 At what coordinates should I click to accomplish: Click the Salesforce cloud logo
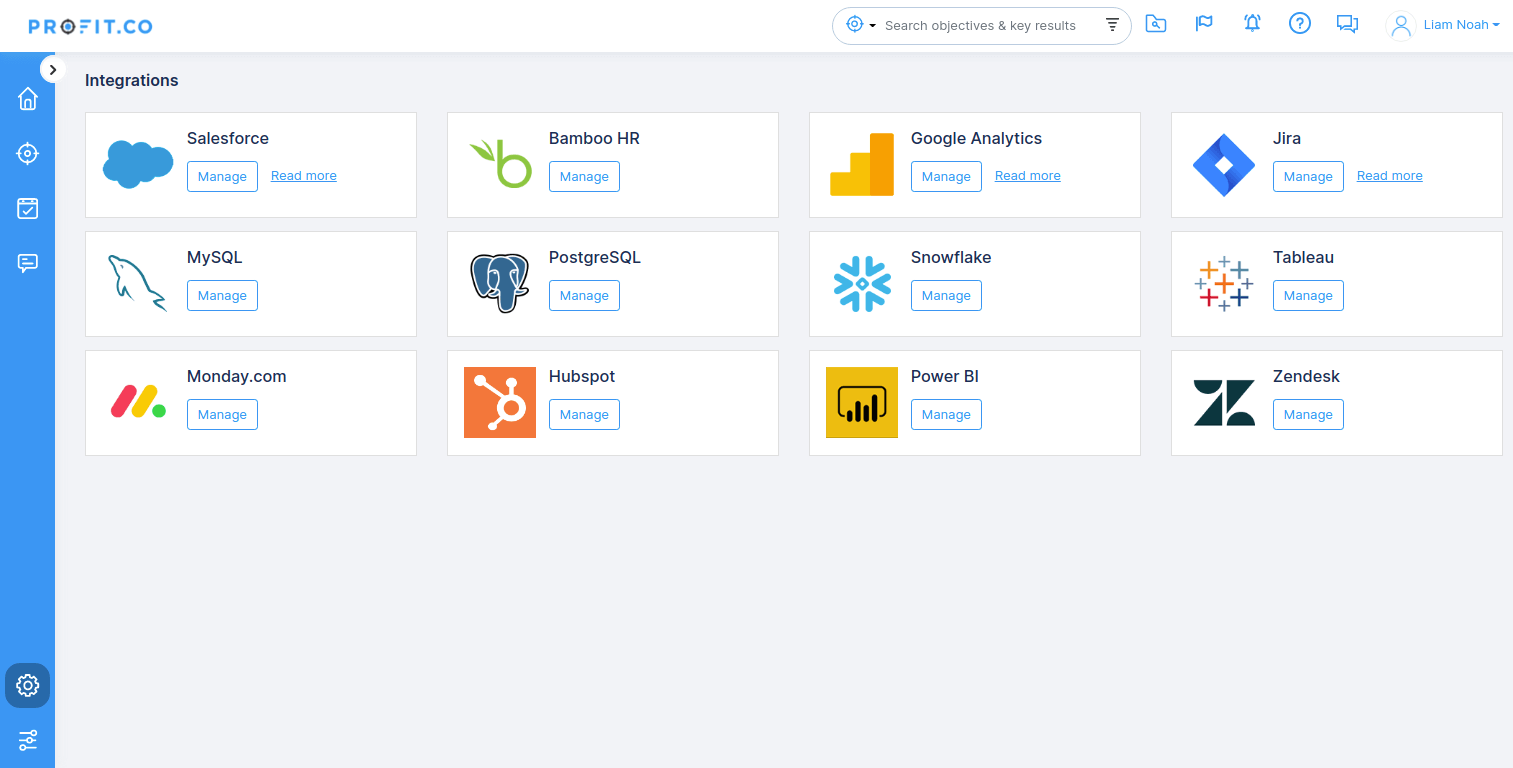(138, 164)
